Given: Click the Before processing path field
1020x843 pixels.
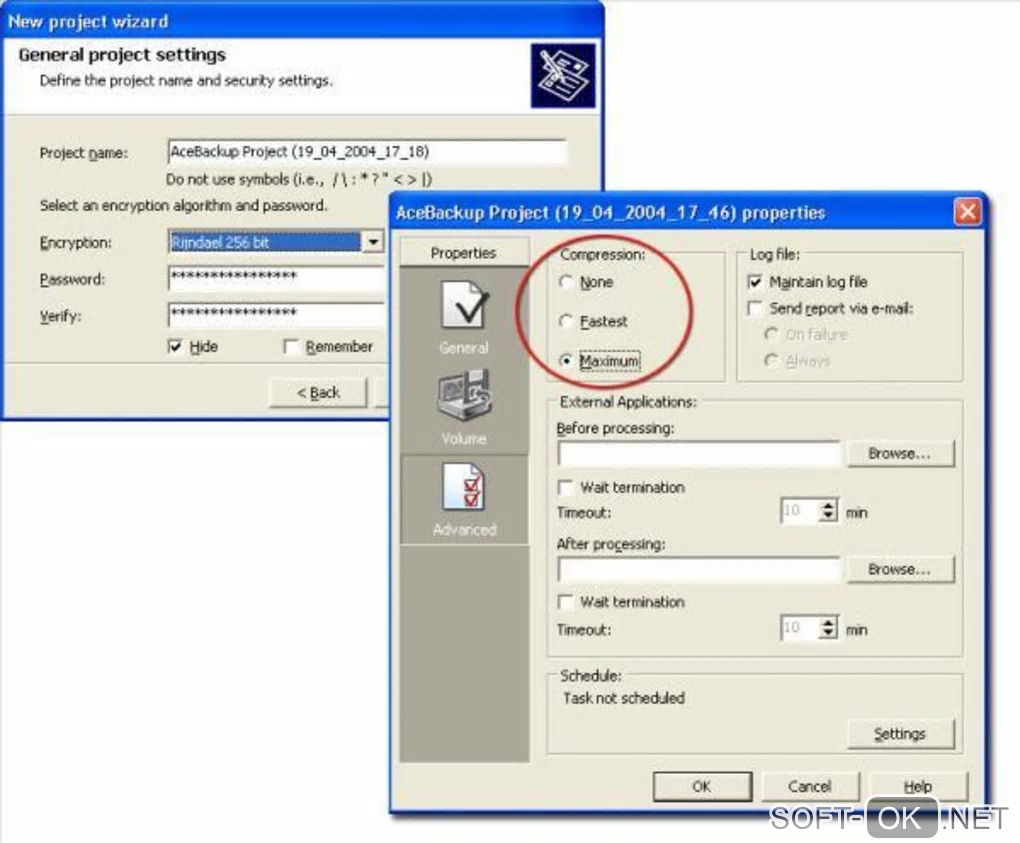Looking at the screenshot, I should click(x=699, y=453).
